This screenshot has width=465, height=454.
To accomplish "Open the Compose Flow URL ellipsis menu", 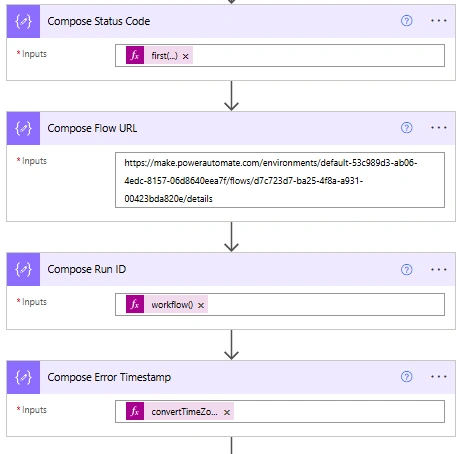I will pyautogui.click(x=438, y=128).
